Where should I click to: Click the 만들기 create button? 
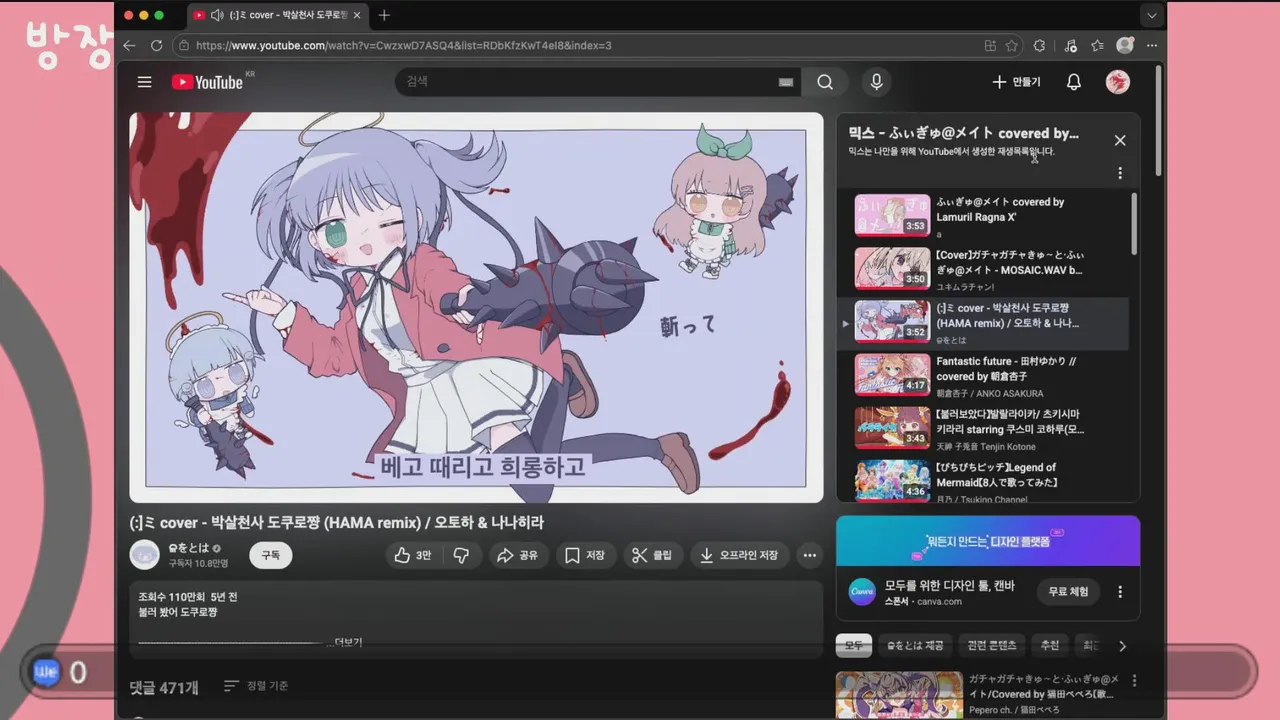(1016, 82)
